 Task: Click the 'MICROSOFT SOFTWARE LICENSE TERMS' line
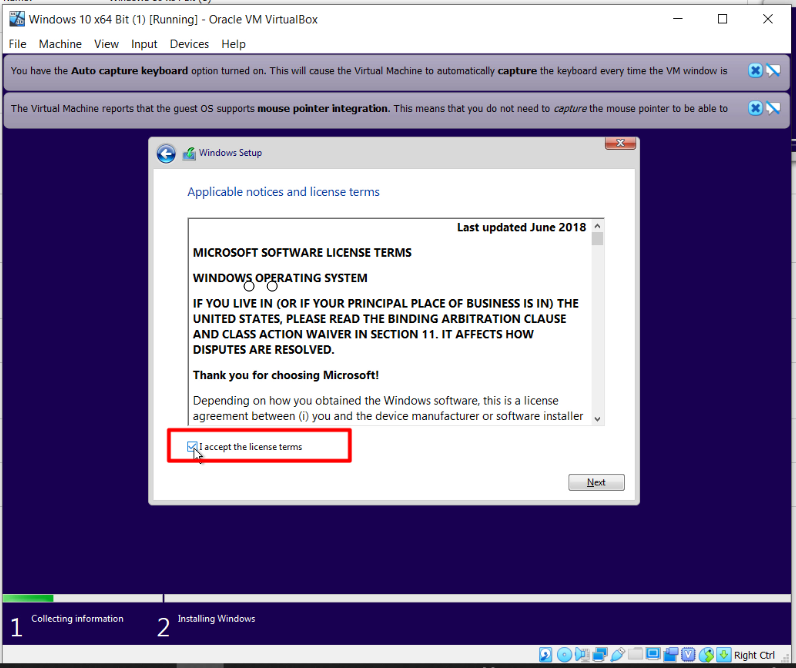click(x=302, y=253)
